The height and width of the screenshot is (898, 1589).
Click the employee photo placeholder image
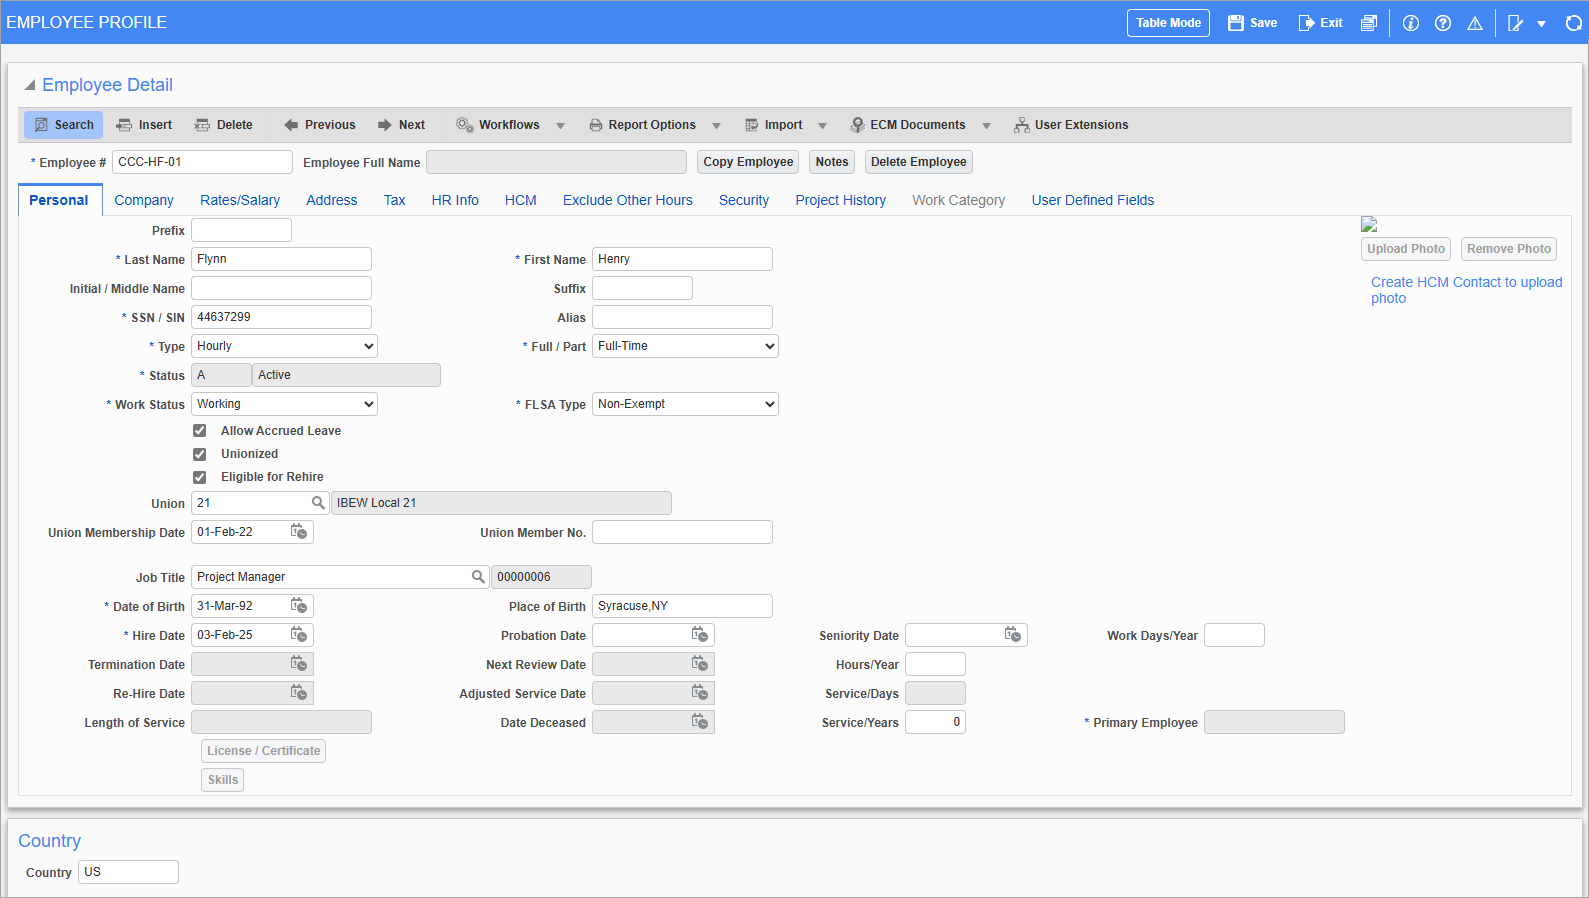point(1369,225)
